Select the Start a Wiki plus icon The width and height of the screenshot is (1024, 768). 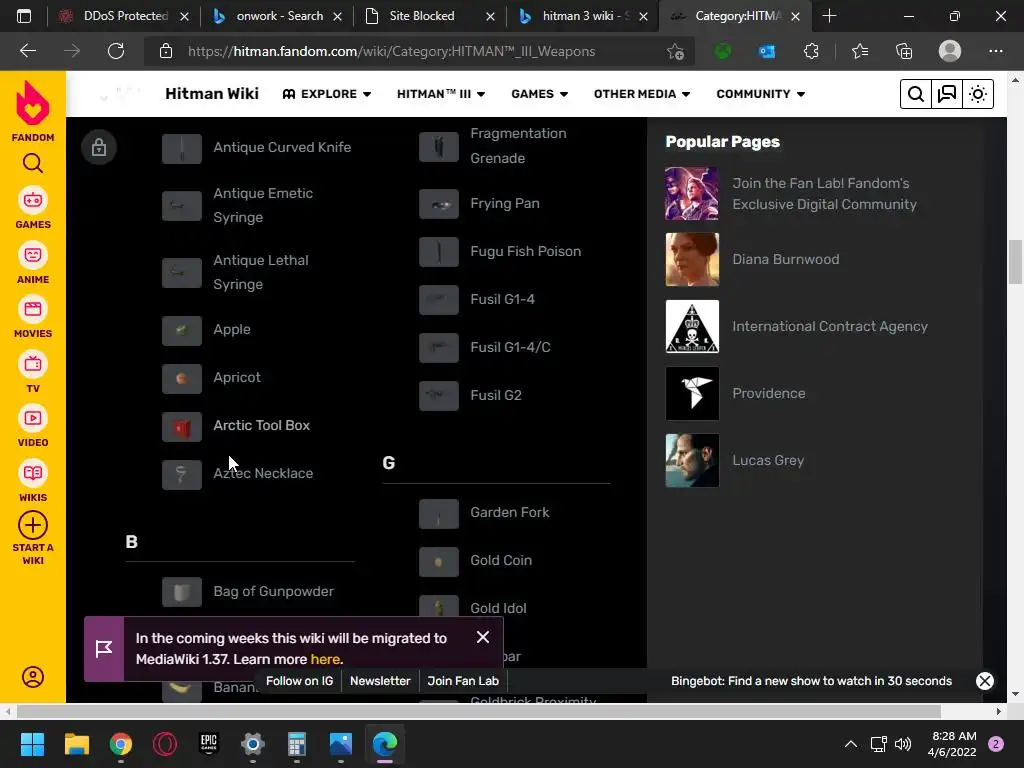[33, 525]
